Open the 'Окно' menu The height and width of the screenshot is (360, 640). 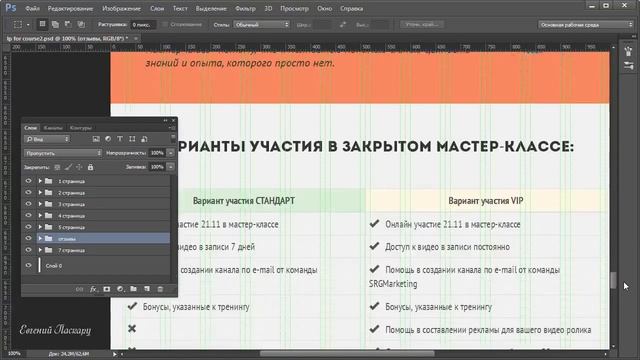click(x=324, y=9)
